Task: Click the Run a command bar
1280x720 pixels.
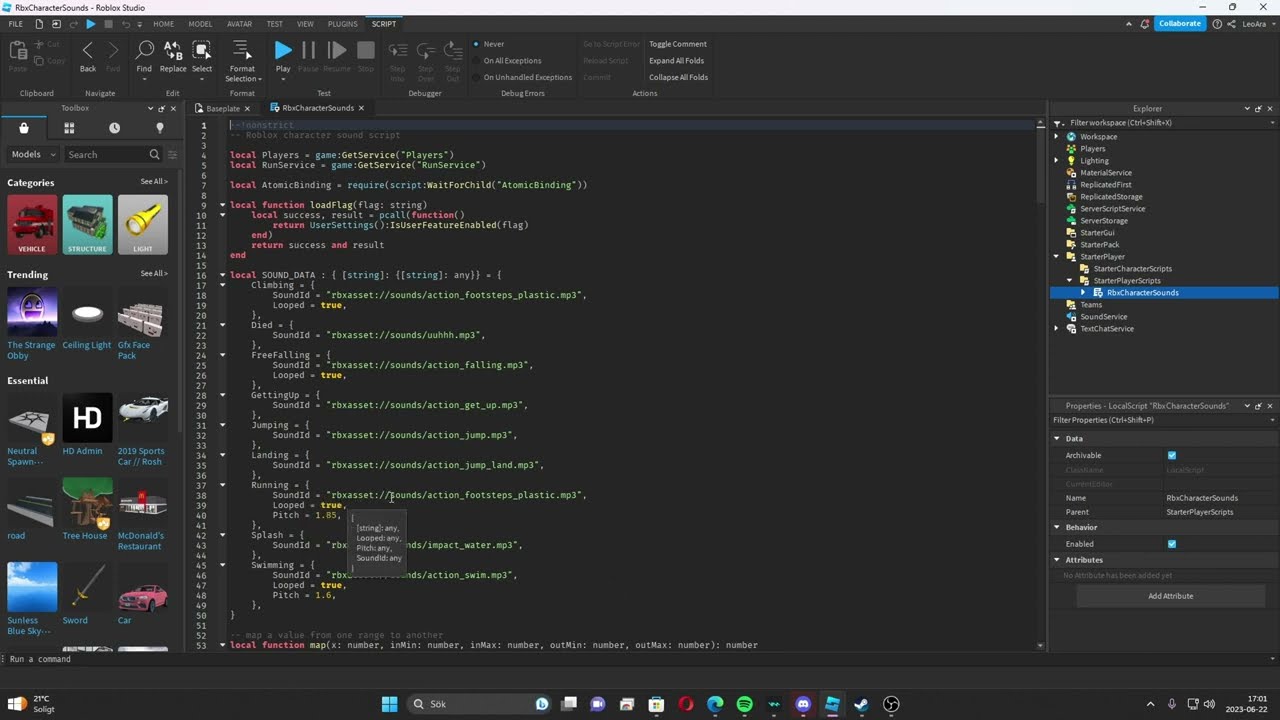Action: tap(640, 659)
